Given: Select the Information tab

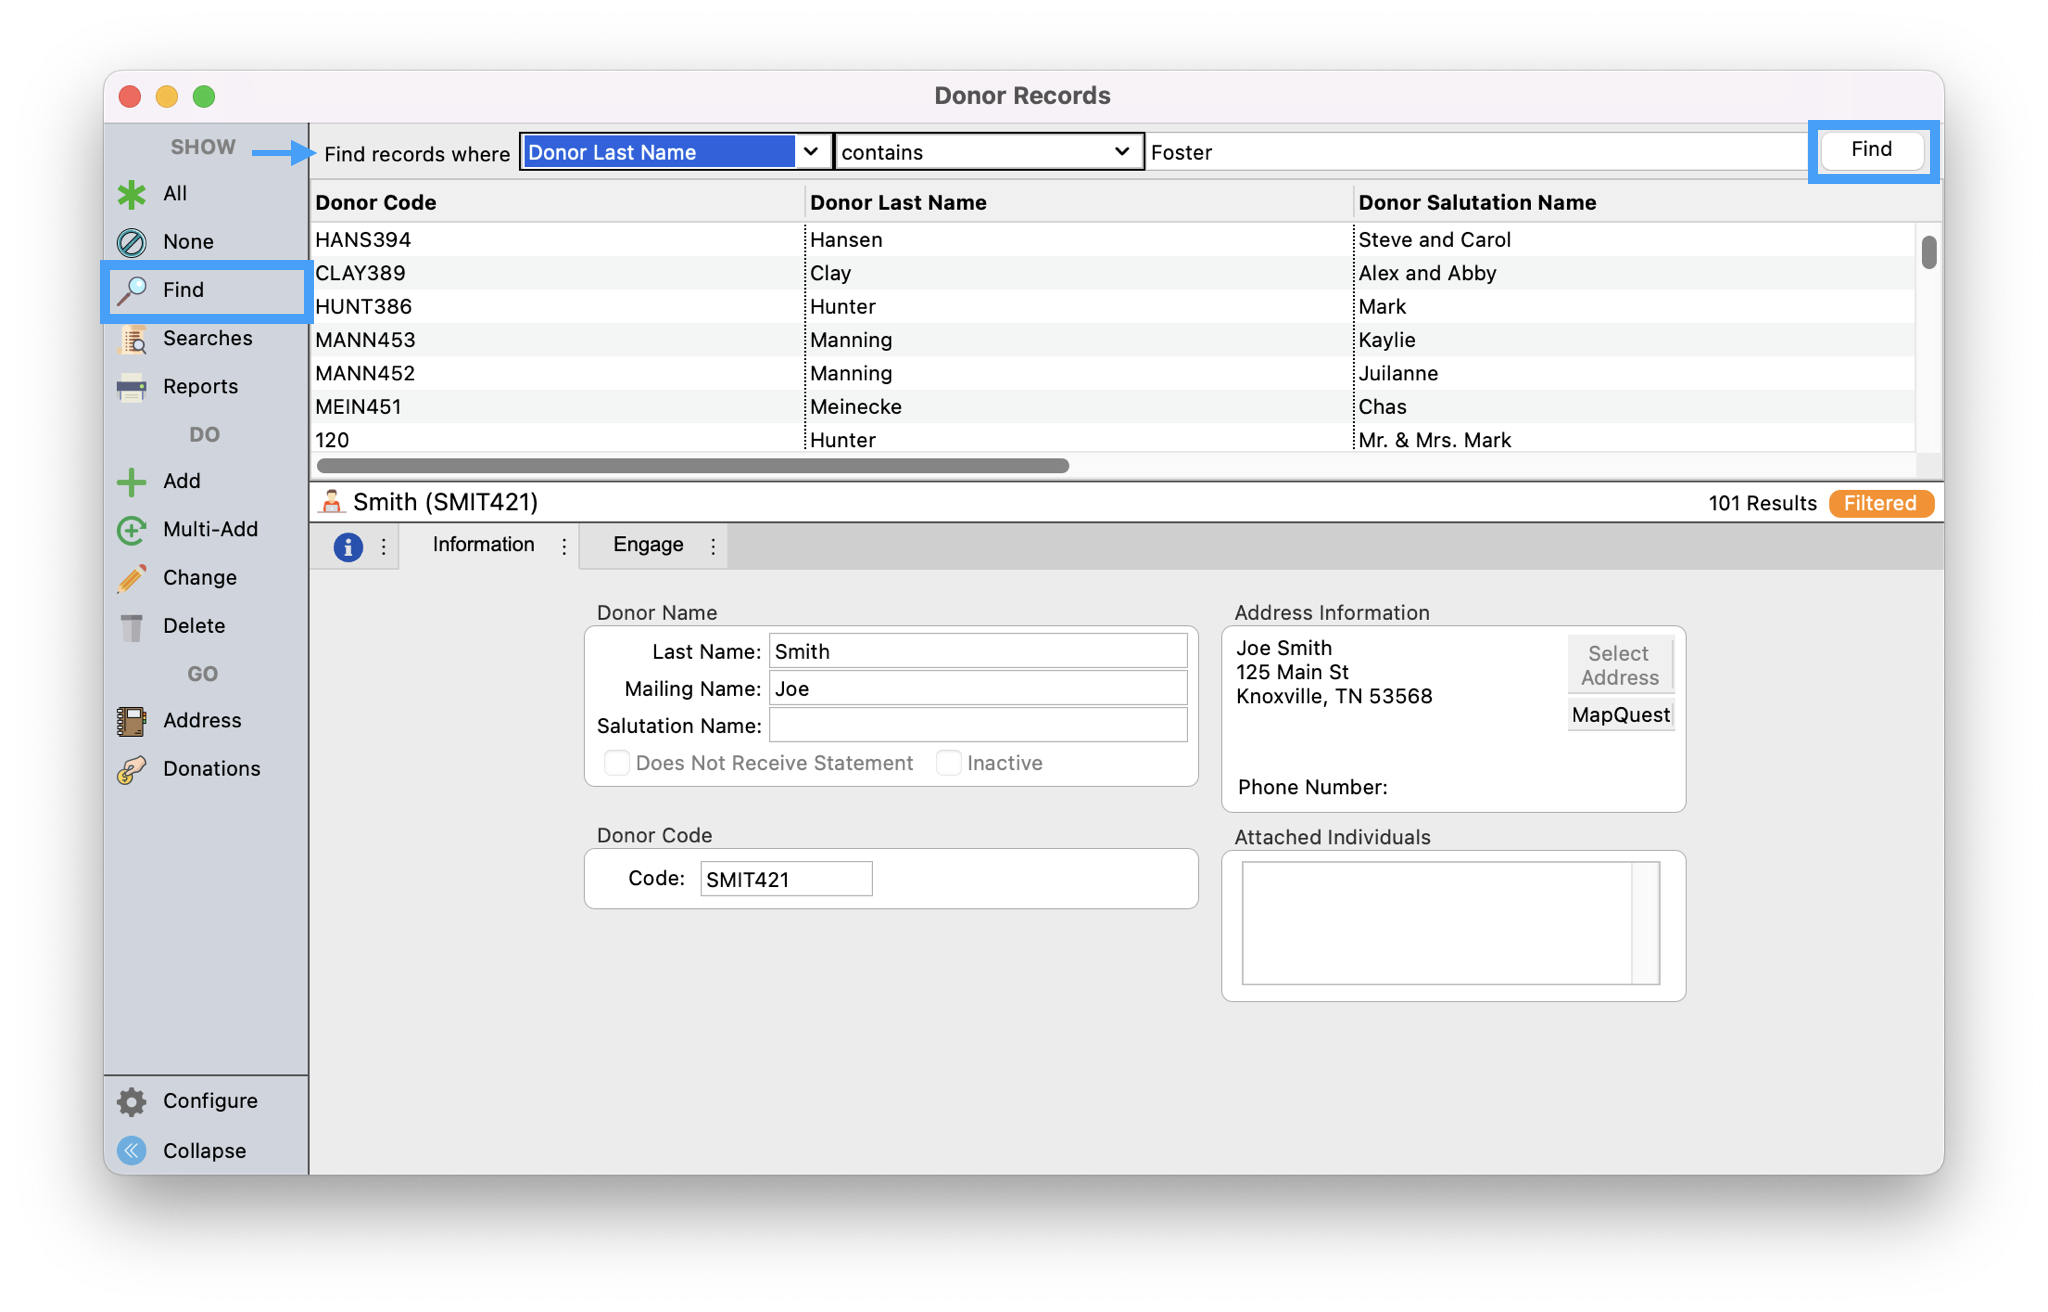Looking at the screenshot, I should coord(483,545).
